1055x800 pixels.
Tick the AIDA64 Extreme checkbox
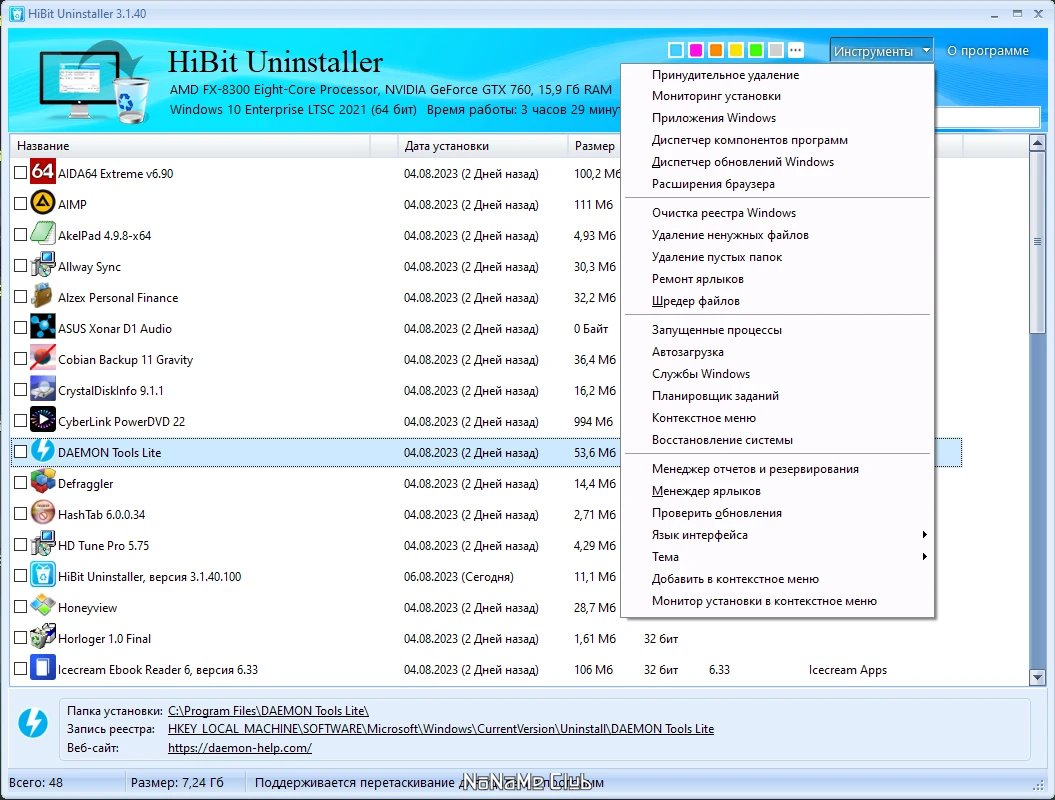tap(20, 172)
